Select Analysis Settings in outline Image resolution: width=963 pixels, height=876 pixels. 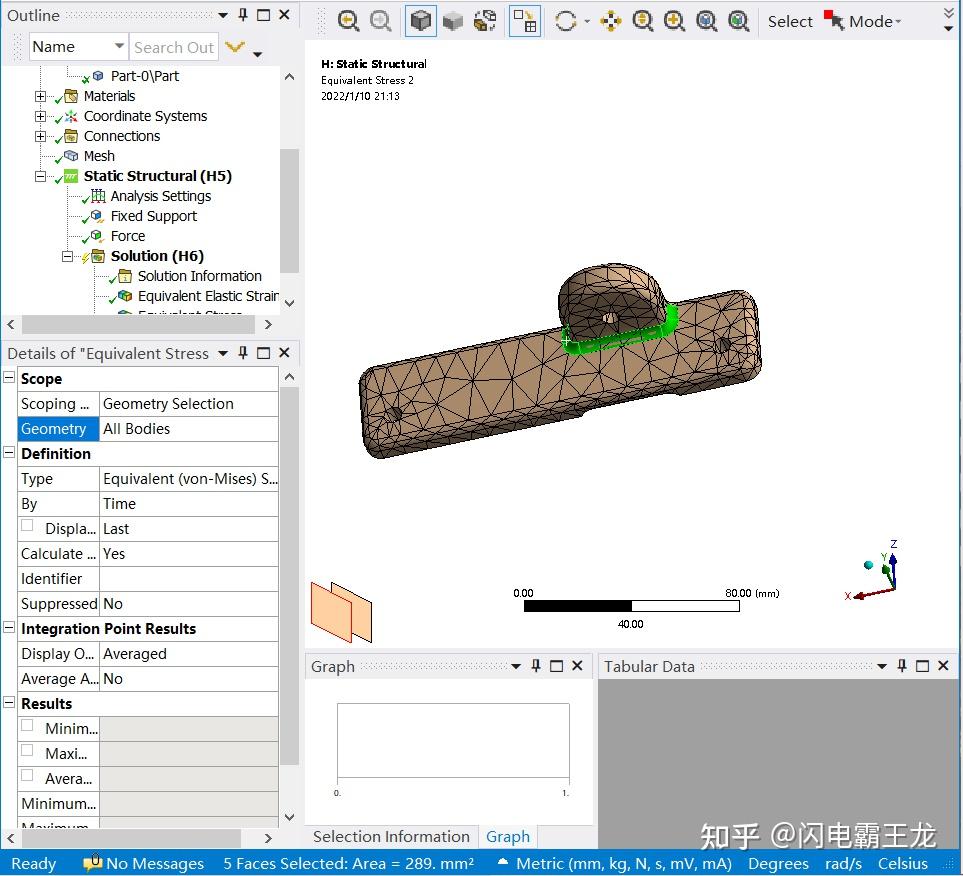(160, 196)
